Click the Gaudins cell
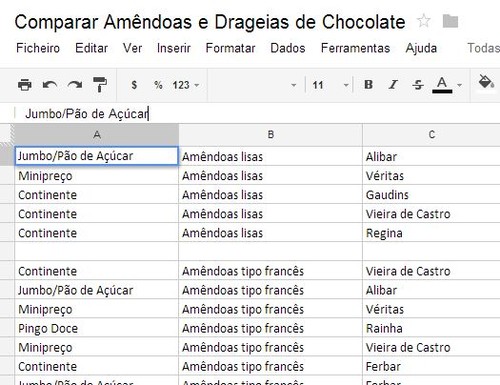This screenshot has height=385, width=500. click(x=431, y=194)
